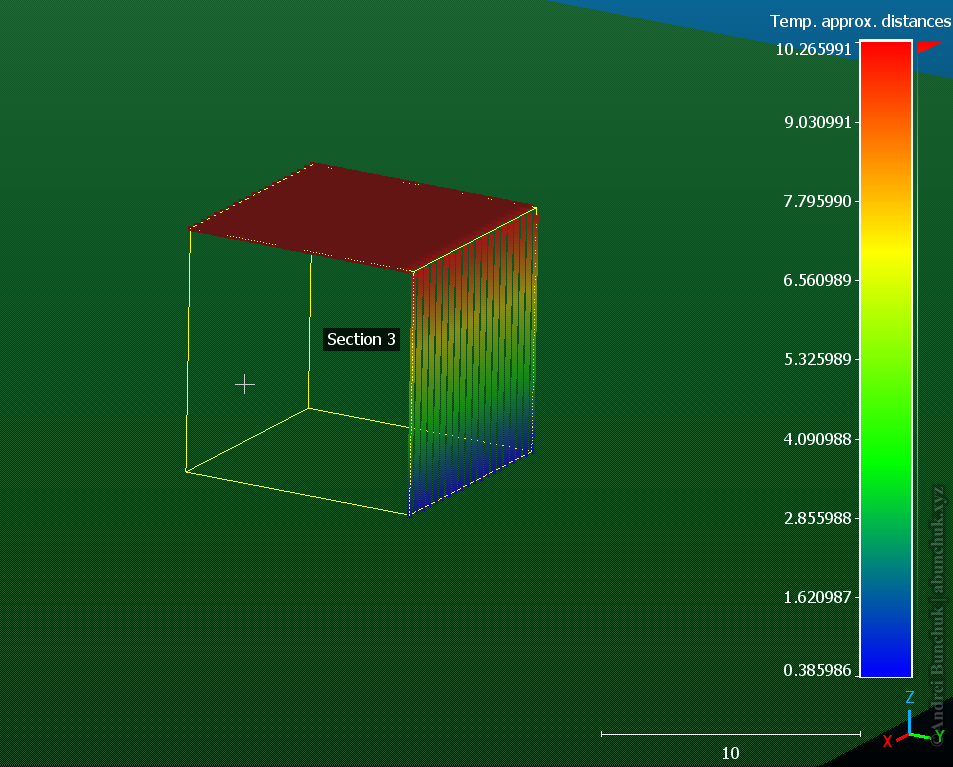This screenshot has width=953, height=767.
Task: Click the minimum value 0.385986
Action: coord(817,670)
